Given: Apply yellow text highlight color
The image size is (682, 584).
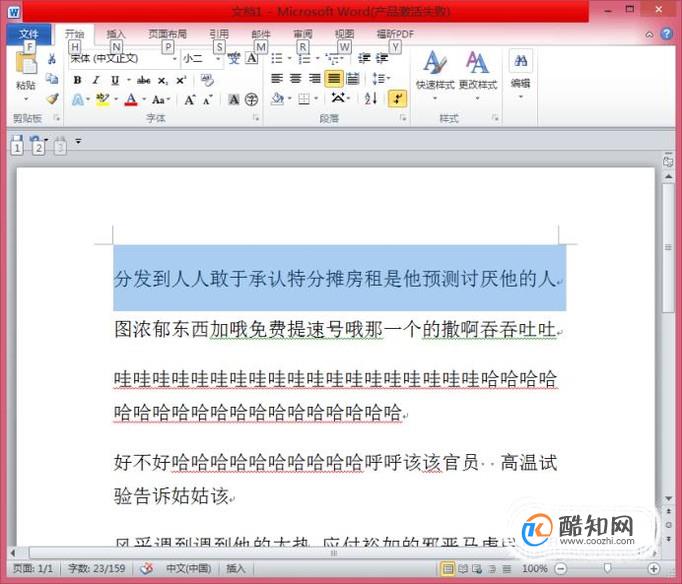Looking at the screenshot, I should click(x=103, y=100).
